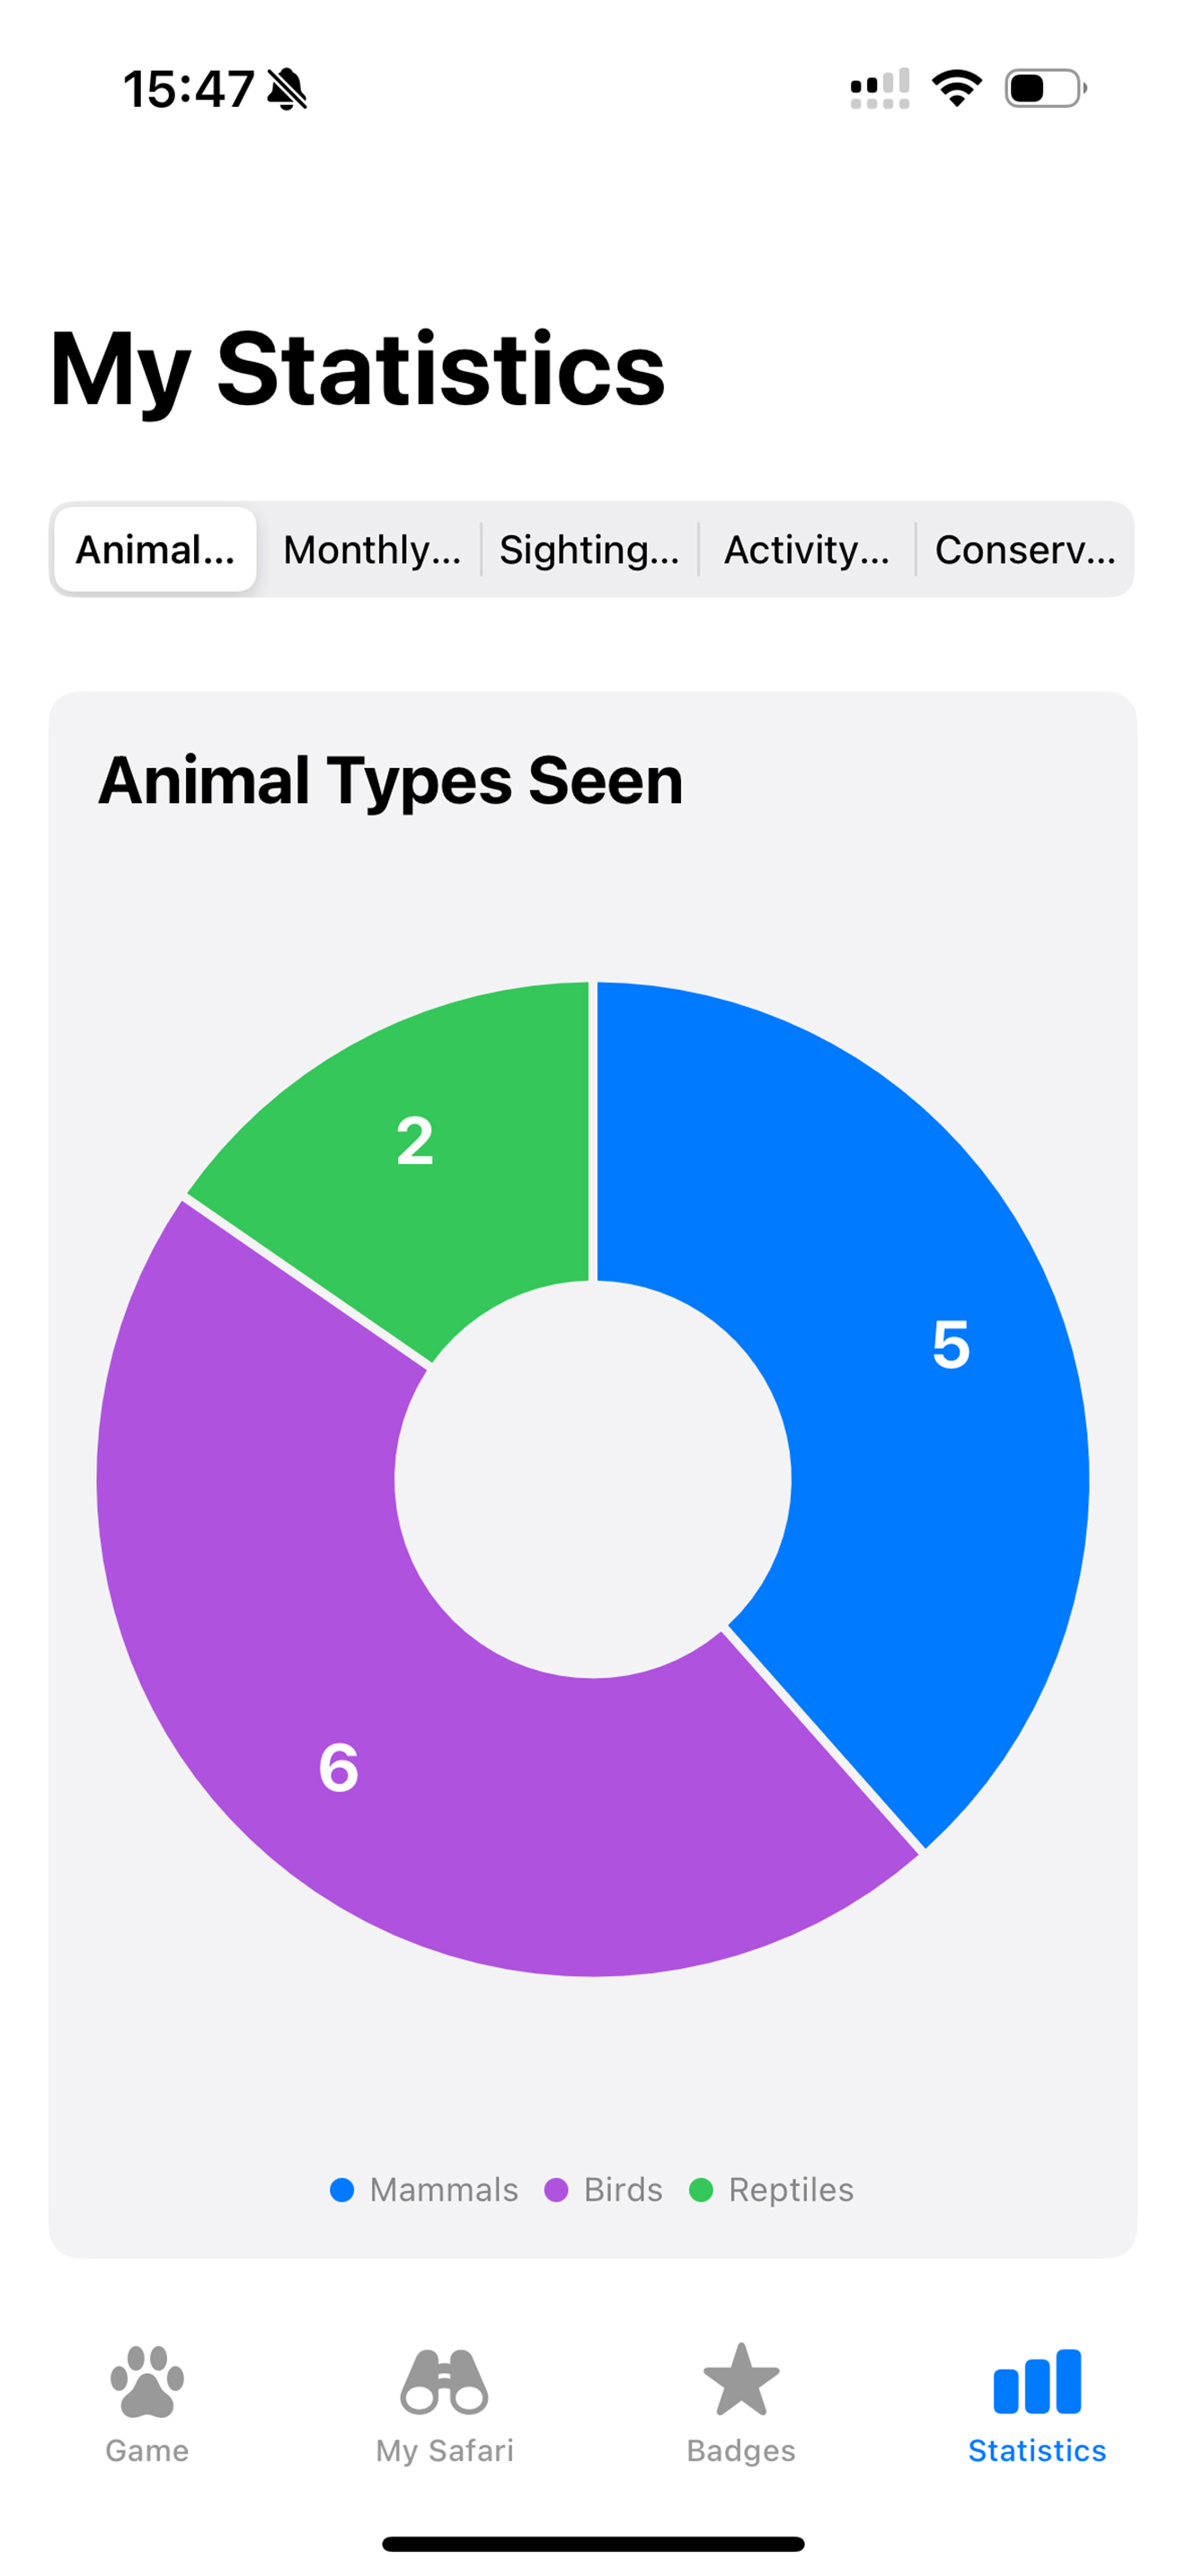The height and width of the screenshot is (2576, 1186).
Task: Tap the battery indicator icon
Action: click(x=1044, y=88)
